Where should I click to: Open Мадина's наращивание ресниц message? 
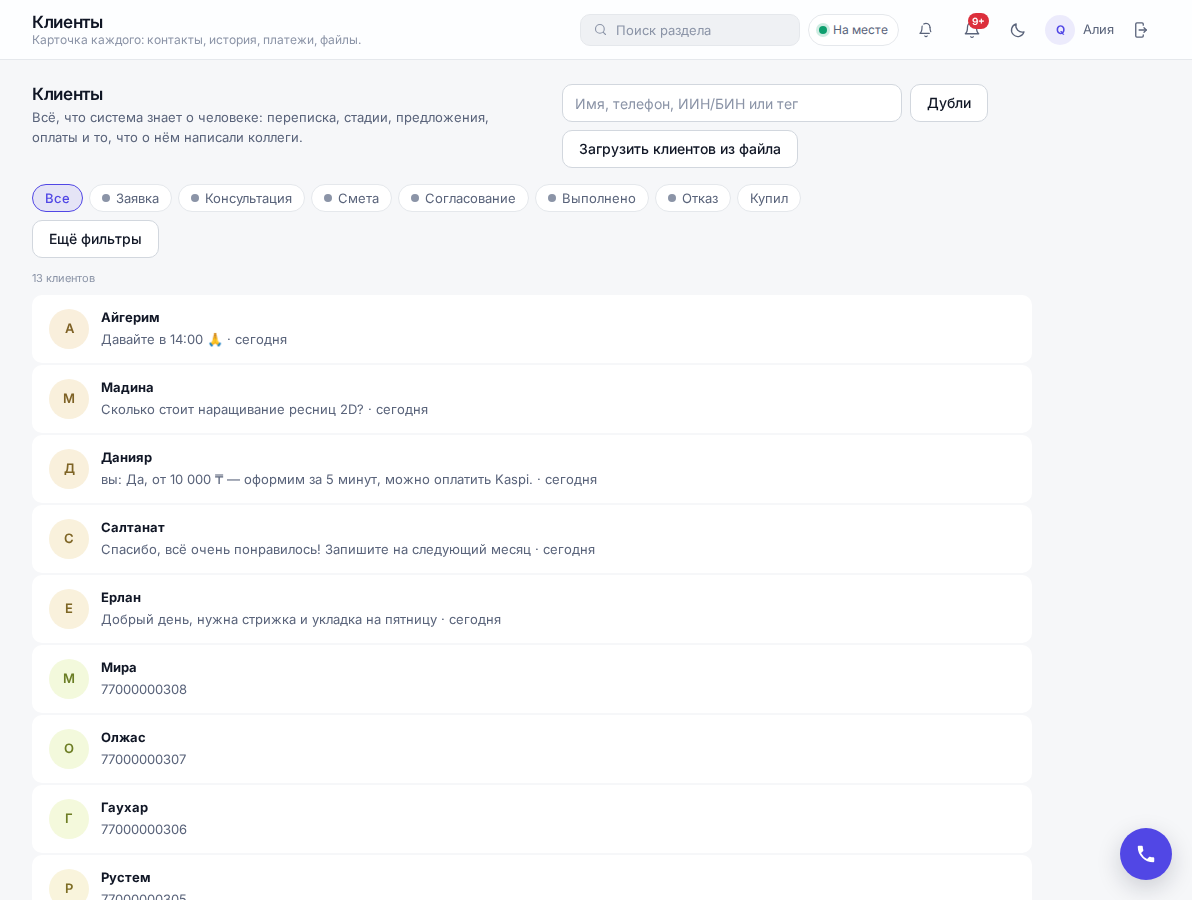(x=265, y=410)
